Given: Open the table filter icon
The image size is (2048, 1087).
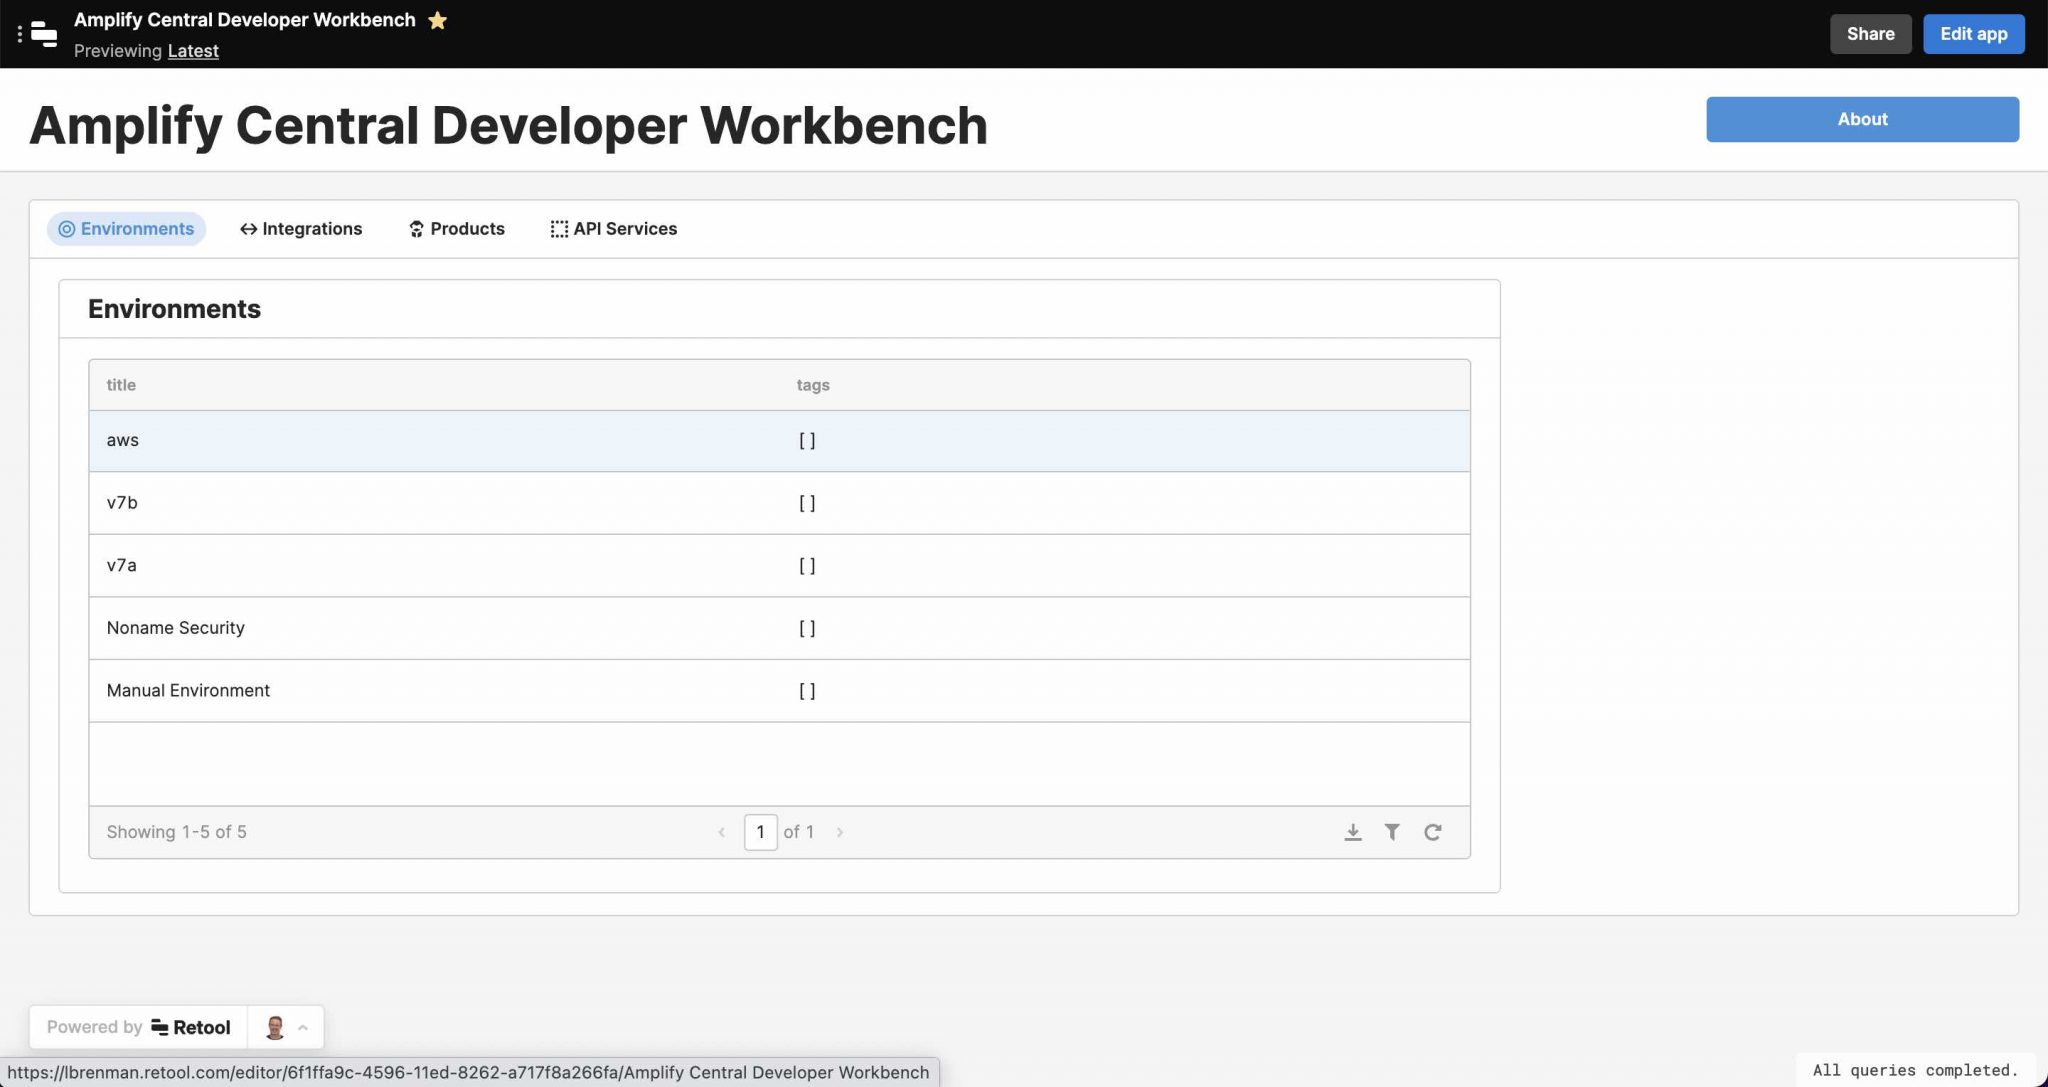Looking at the screenshot, I should [x=1392, y=832].
